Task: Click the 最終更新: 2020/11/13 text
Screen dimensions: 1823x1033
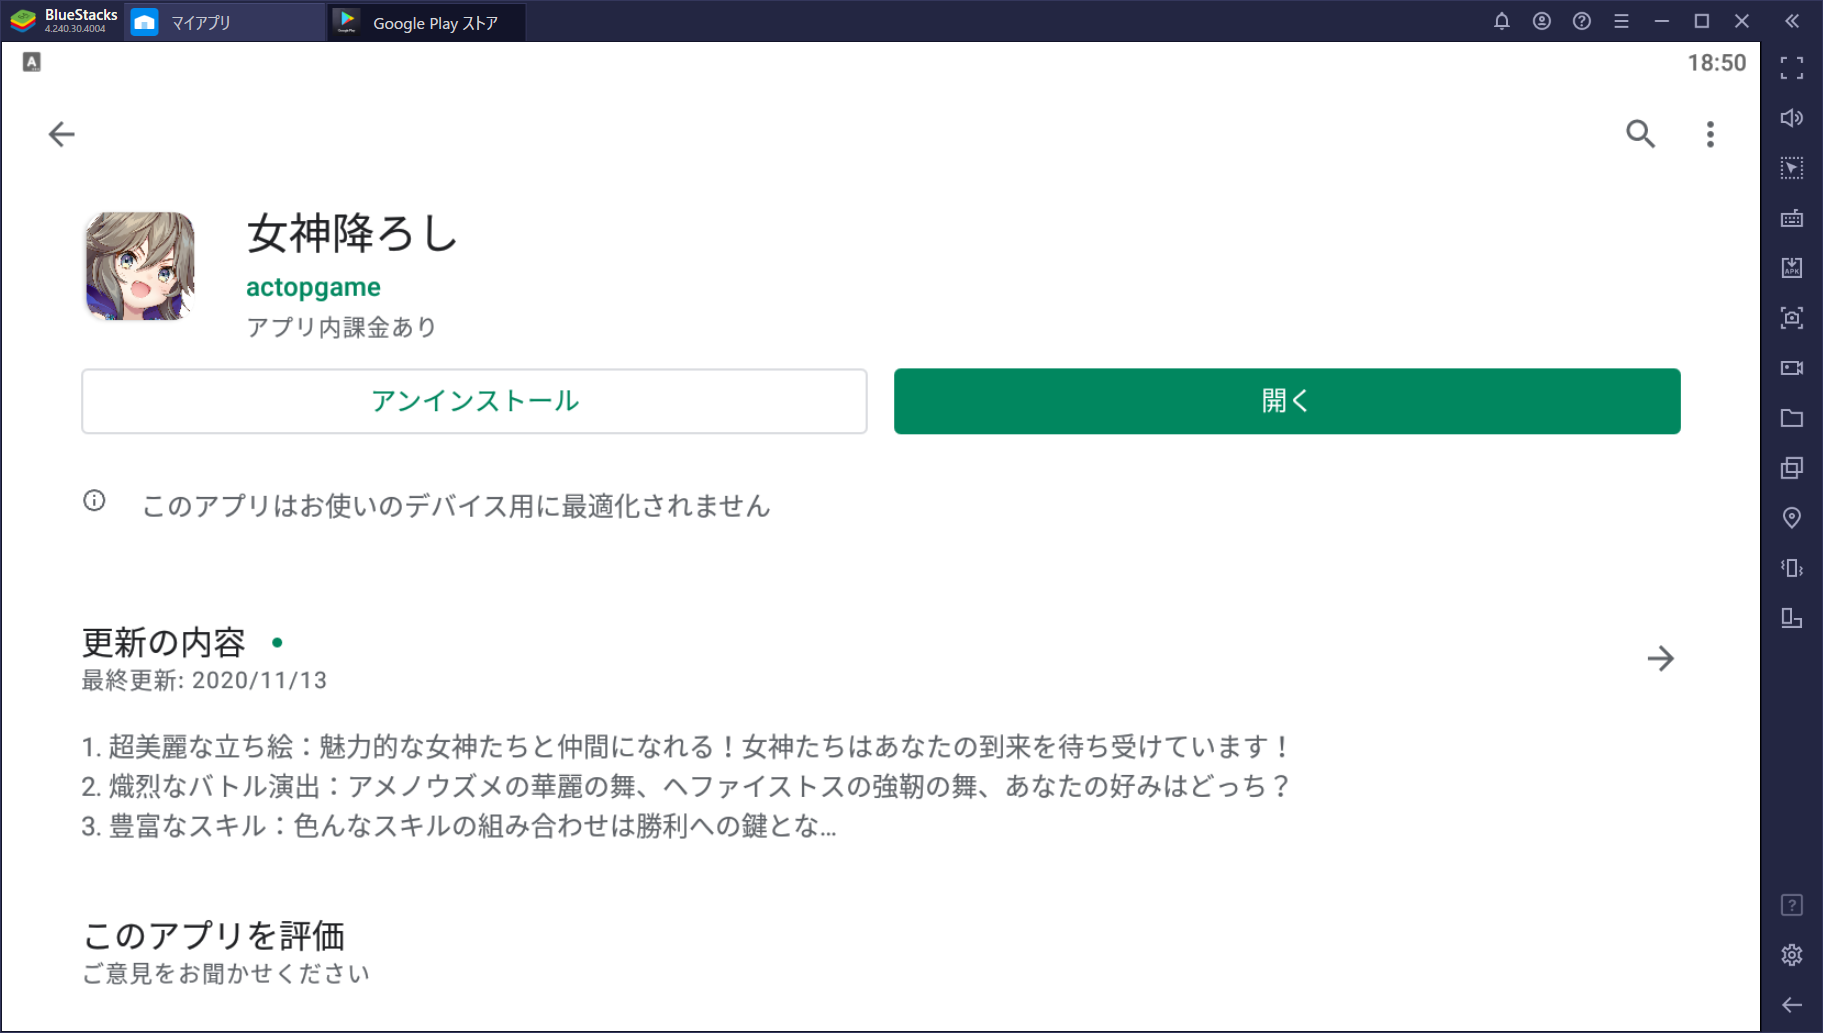Action: point(204,681)
